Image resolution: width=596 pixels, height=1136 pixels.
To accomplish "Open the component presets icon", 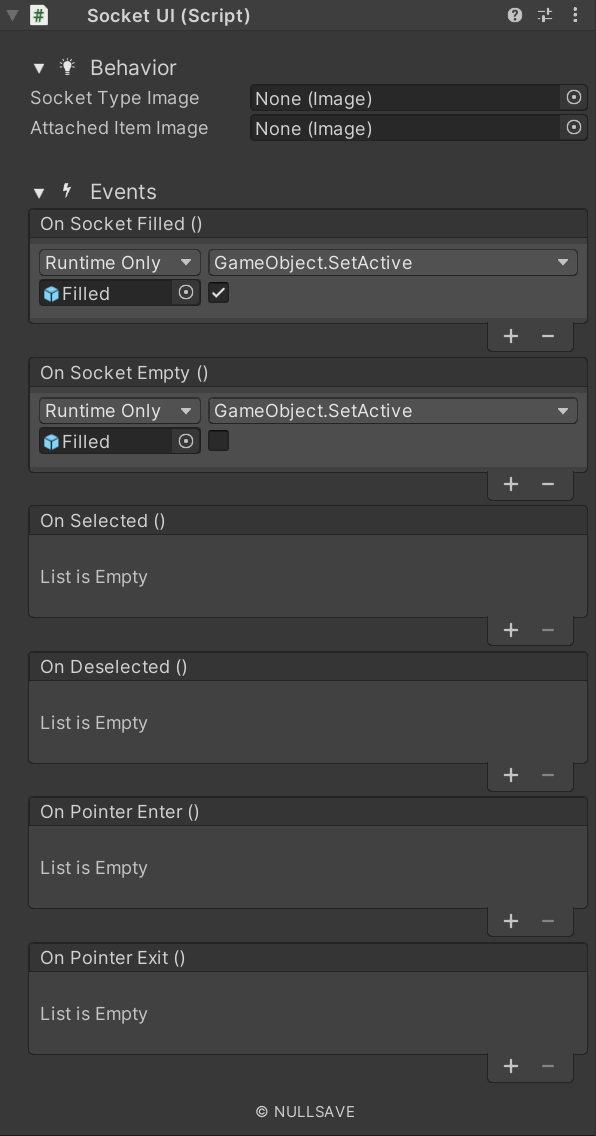I will (x=544, y=15).
